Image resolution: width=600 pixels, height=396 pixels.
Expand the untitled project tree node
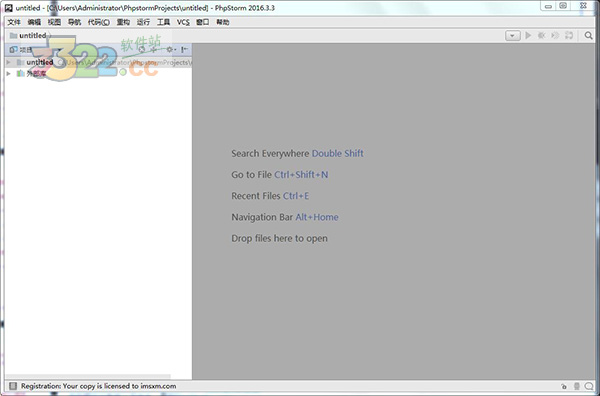8,62
